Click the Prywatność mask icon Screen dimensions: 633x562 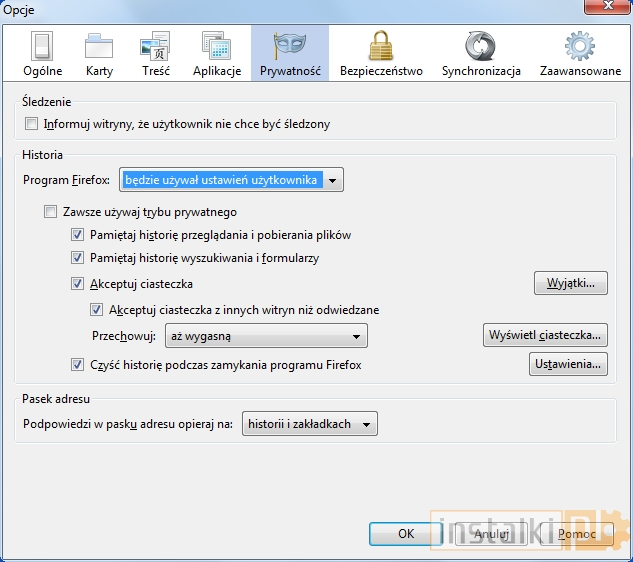289,46
